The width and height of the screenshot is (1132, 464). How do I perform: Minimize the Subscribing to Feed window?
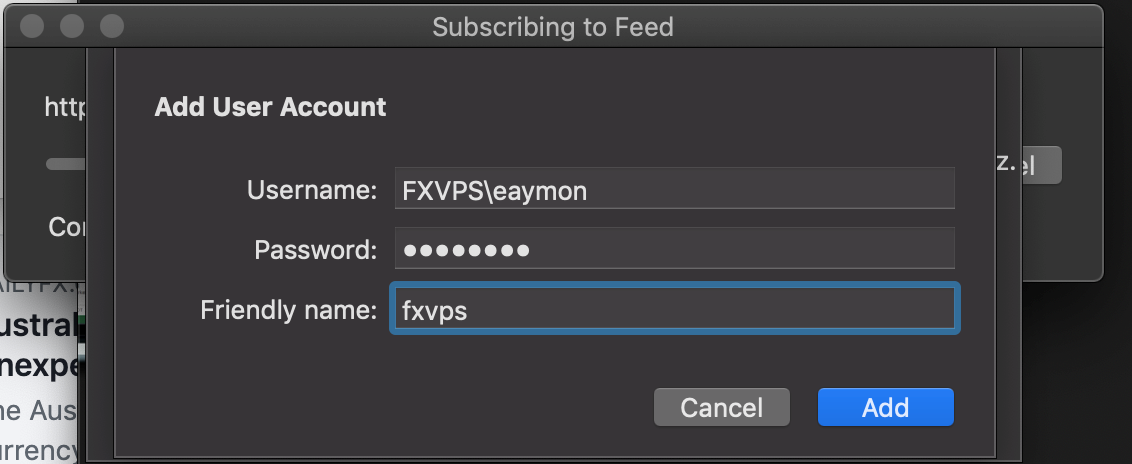click(x=72, y=27)
